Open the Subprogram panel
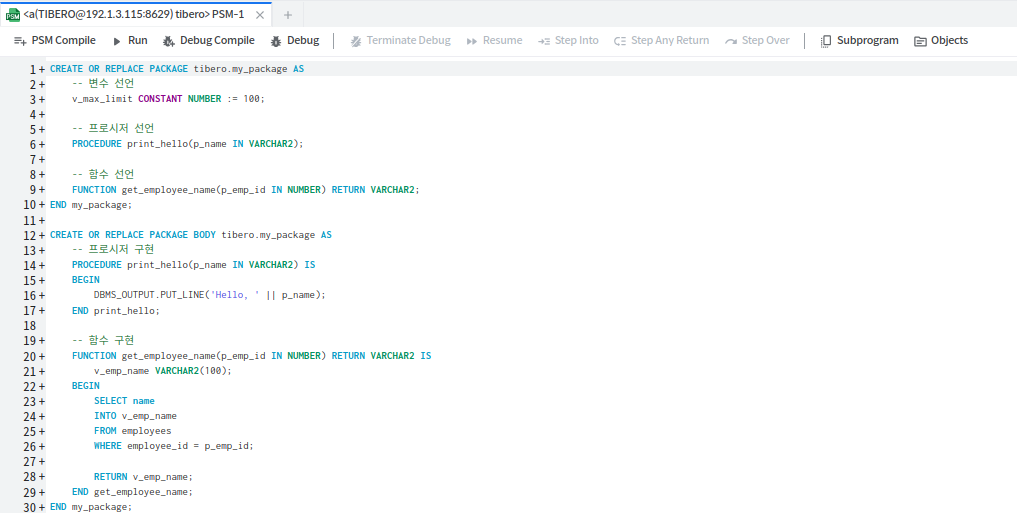 tap(859, 41)
